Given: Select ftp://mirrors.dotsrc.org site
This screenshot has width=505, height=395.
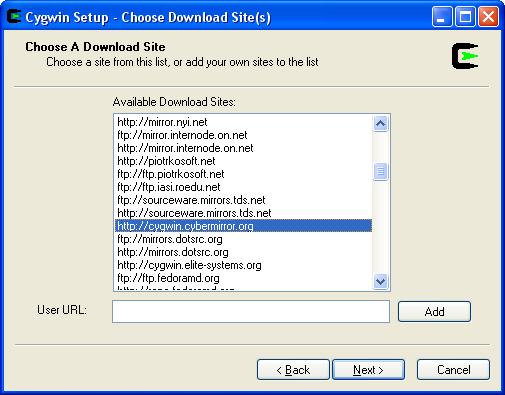Looking at the screenshot, I should click(243, 239).
